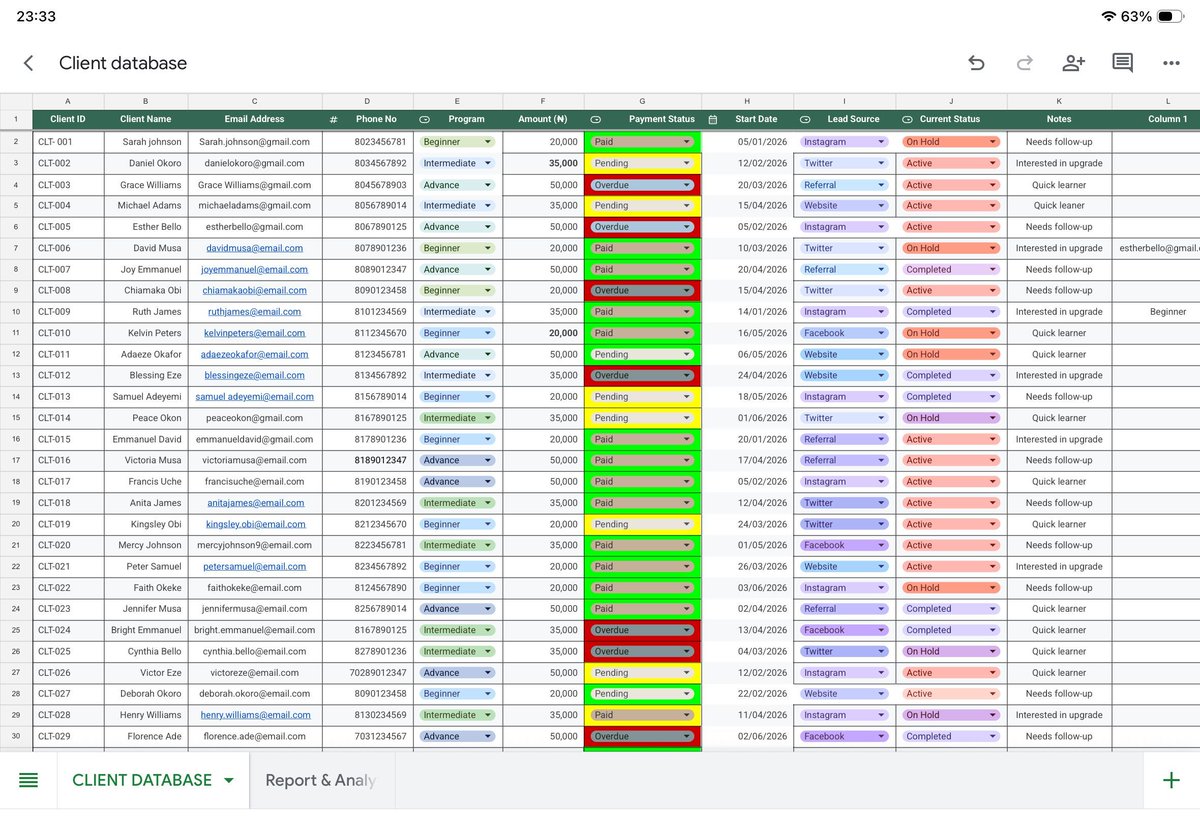The width and height of the screenshot is (1200, 834).
Task: Select row 12 header
Action: coord(16,354)
